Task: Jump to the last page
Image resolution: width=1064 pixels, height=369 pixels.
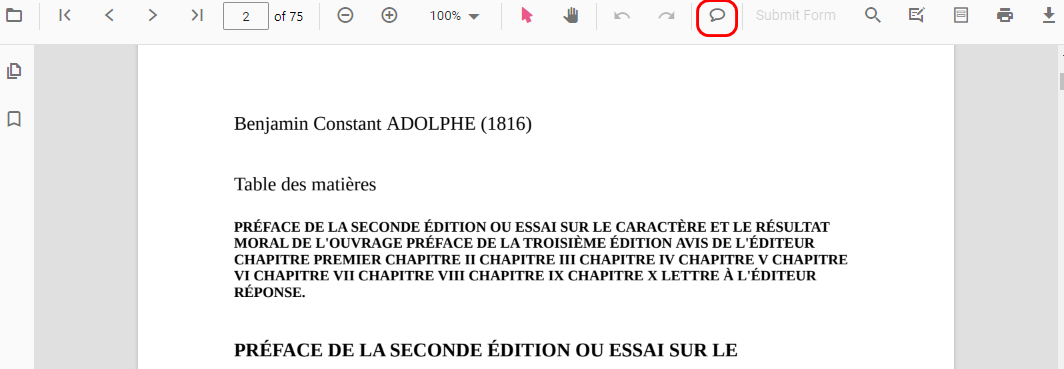Action: (x=197, y=15)
